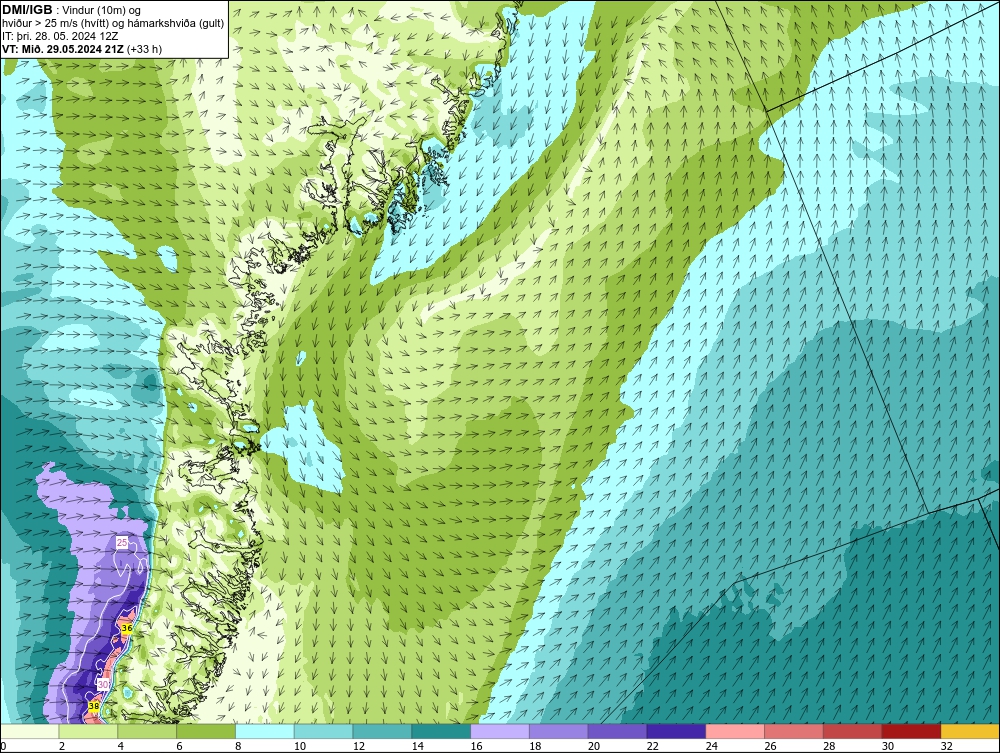Click the 30–32 m/s dark red legend swatch
This screenshot has height=753, width=1000.
pos(911,731)
